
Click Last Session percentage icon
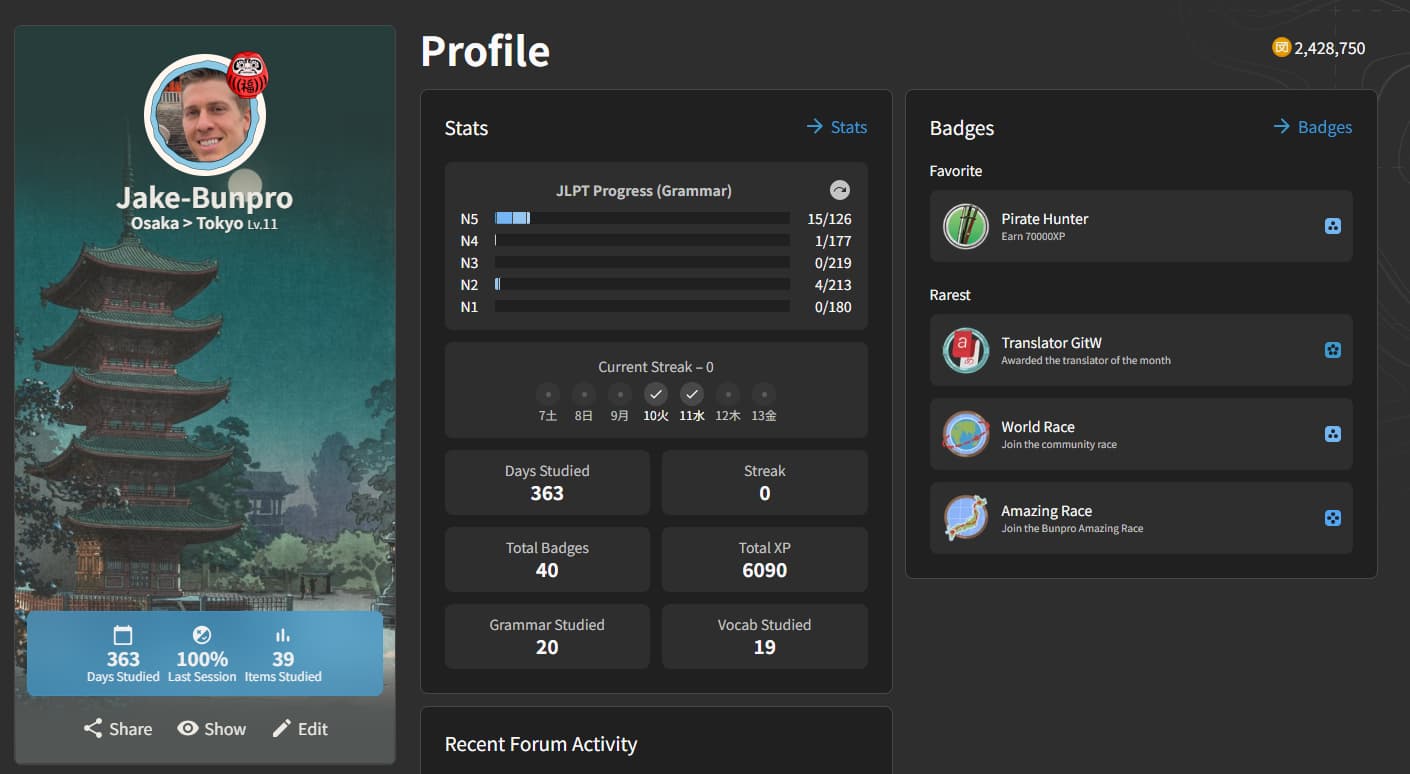point(201,635)
